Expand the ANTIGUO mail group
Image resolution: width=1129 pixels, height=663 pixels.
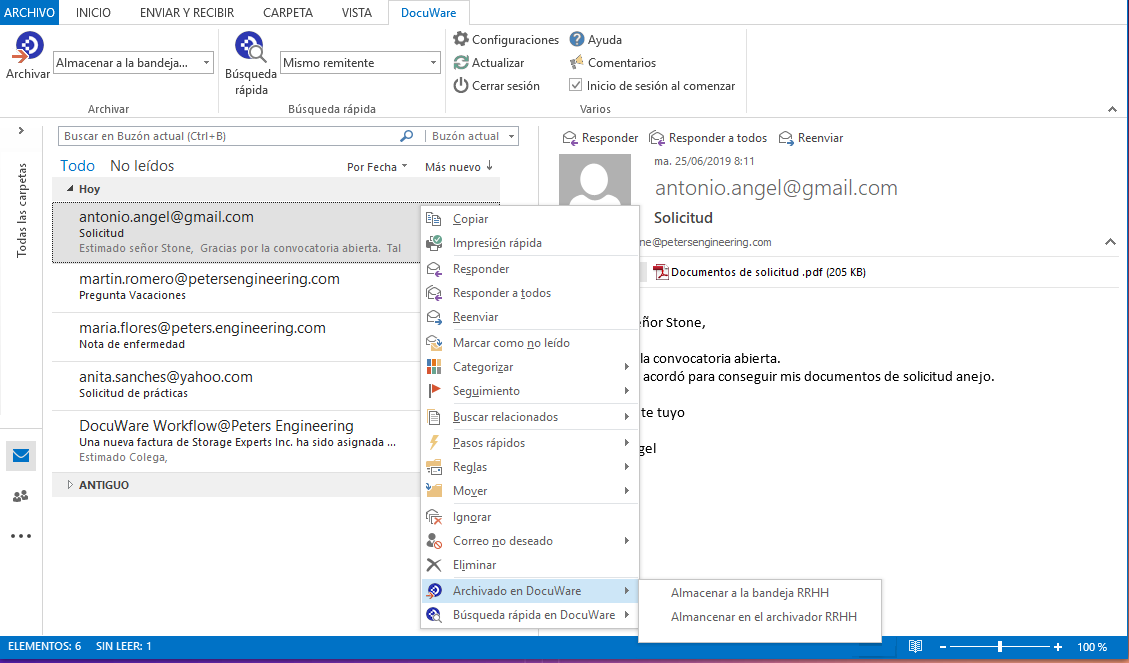click(x=70, y=485)
